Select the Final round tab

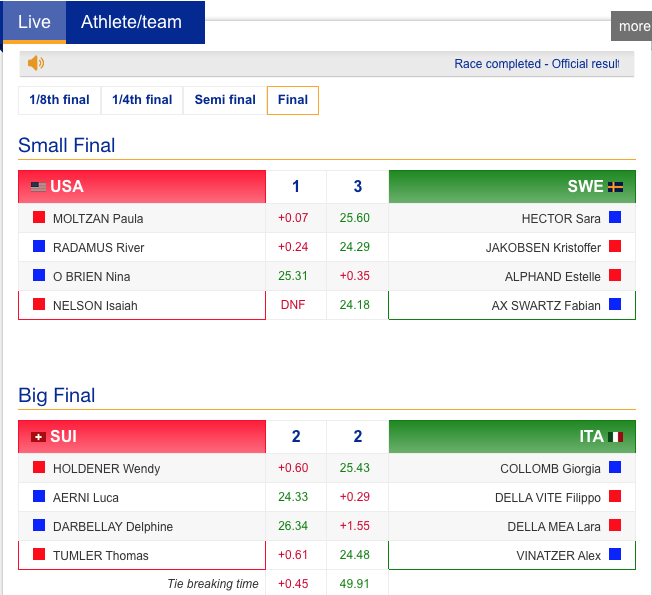pyautogui.click(x=293, y=100)
